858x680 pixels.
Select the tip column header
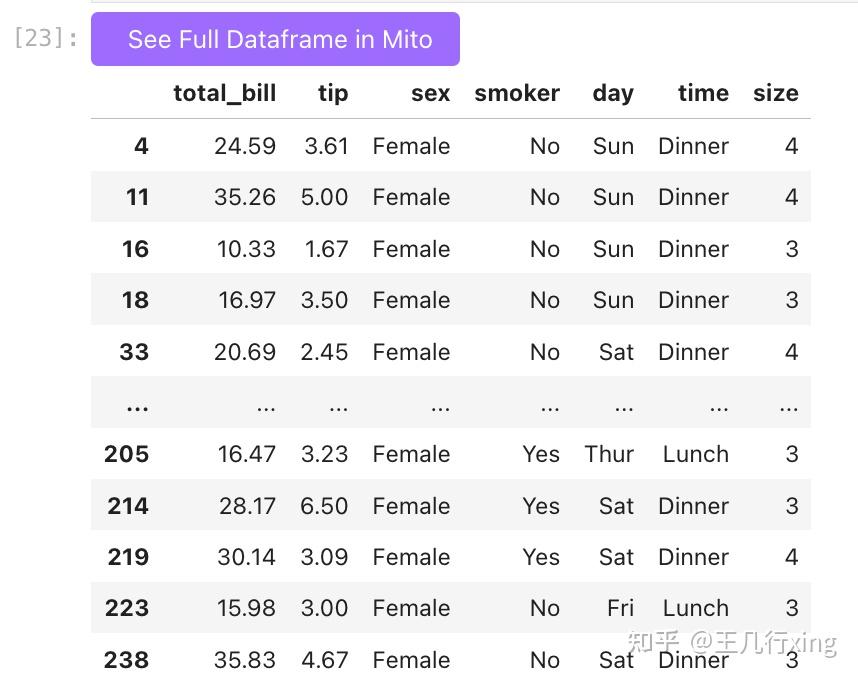(333, 93)
